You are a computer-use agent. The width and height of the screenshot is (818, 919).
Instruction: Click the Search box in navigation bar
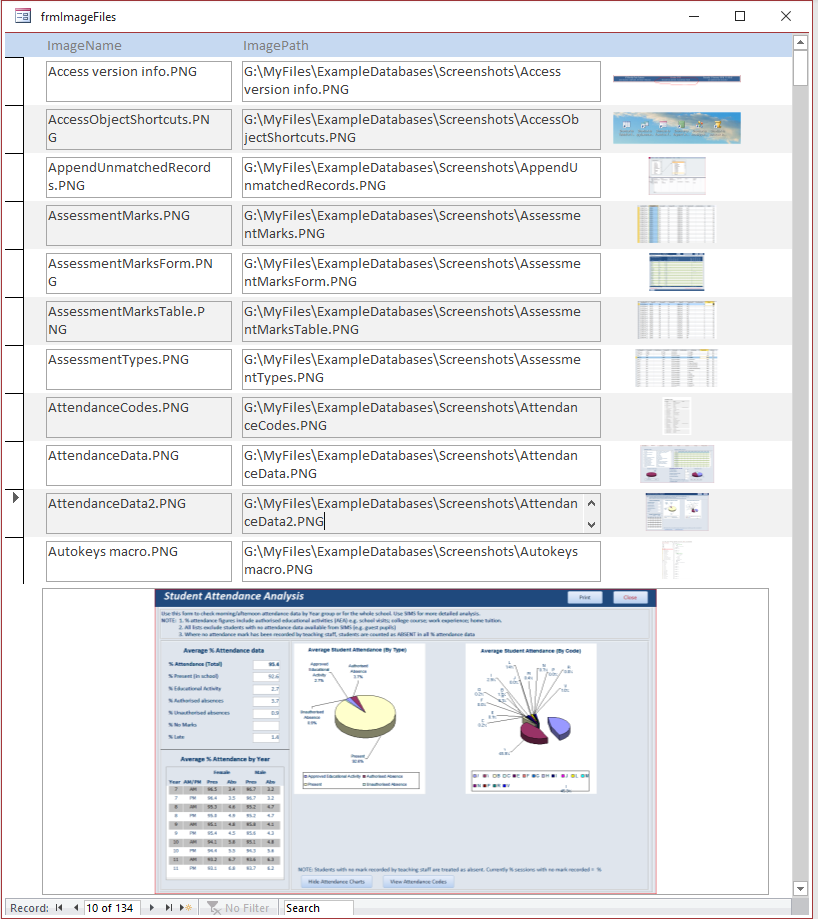pos(316,907)
